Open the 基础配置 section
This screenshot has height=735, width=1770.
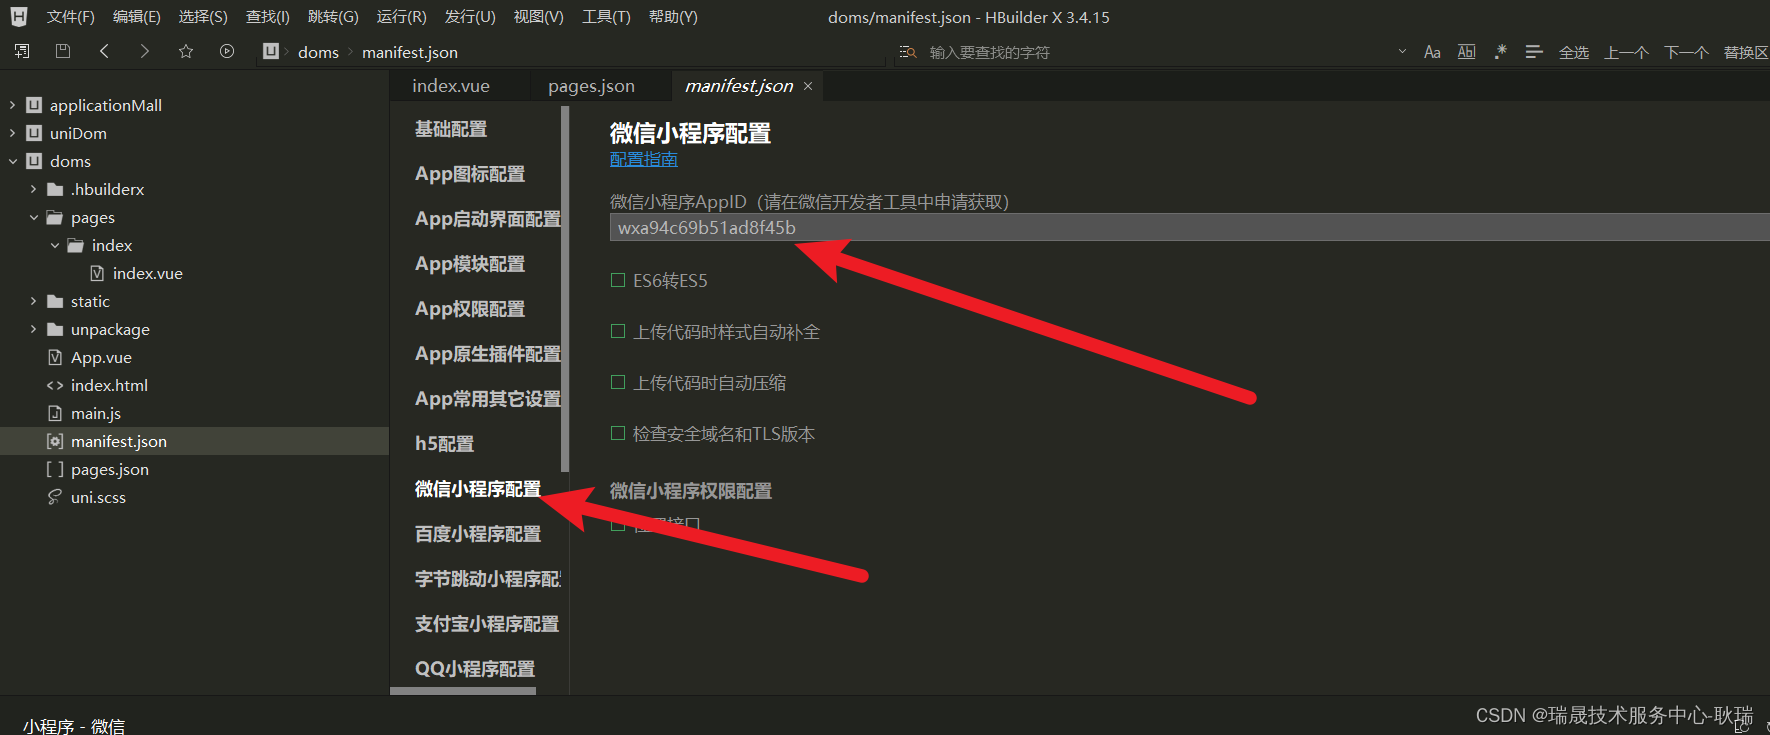[x=451, y=129]
